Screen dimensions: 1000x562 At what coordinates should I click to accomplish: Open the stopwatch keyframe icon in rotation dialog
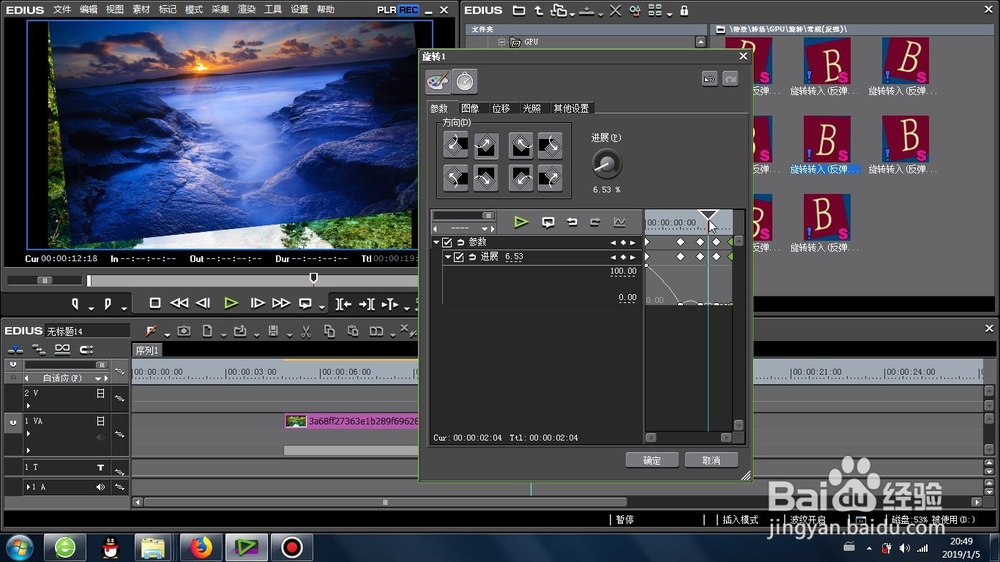click(465, 81)
